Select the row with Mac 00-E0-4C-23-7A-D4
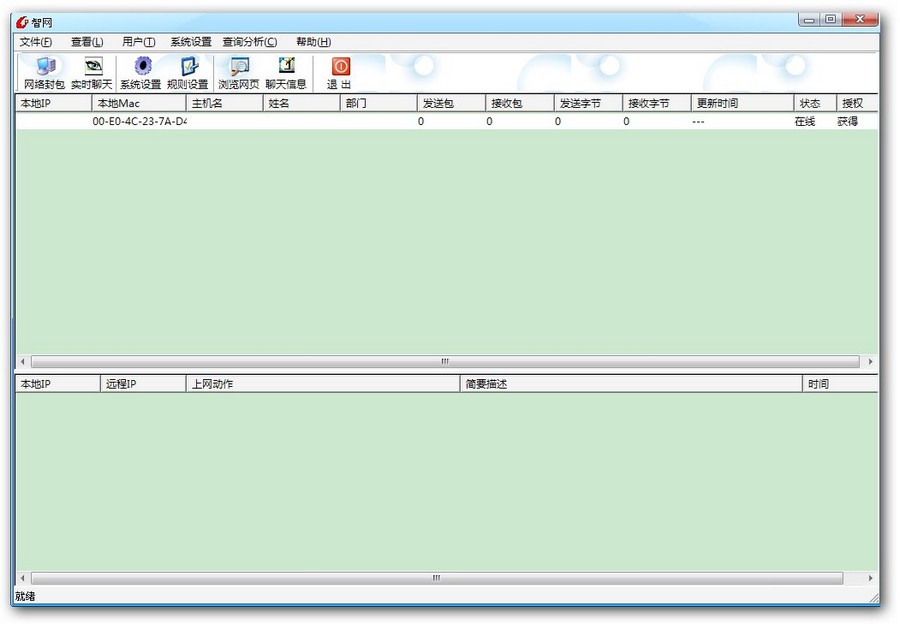This screenshot has width=900, height=624. pyautogui.click(x=447, y=121)
